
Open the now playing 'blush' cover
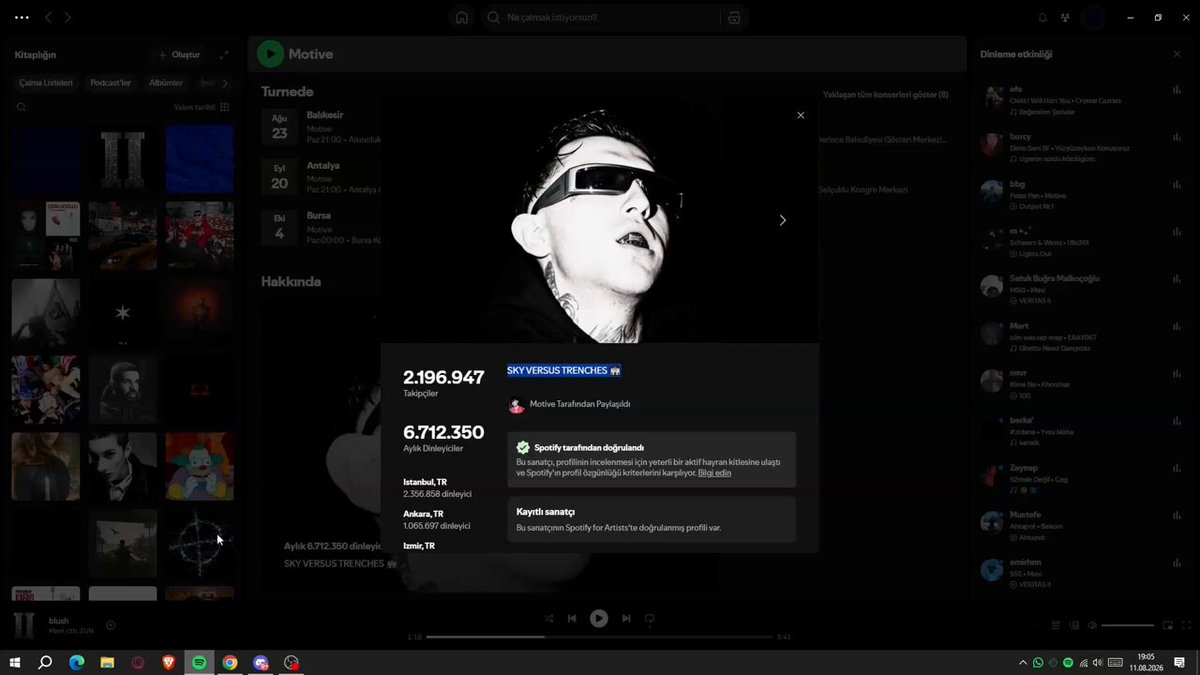click(x=25, y=625)
